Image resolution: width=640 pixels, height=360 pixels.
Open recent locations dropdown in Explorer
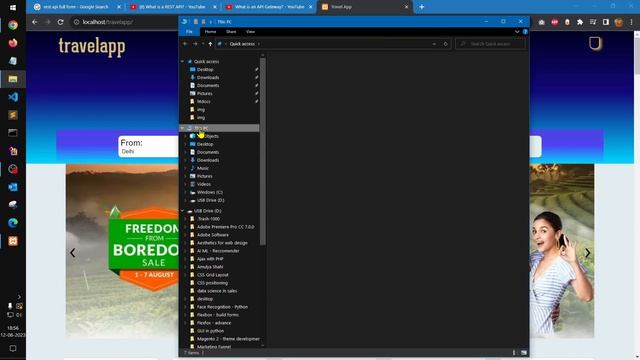[x=203, y=44]
